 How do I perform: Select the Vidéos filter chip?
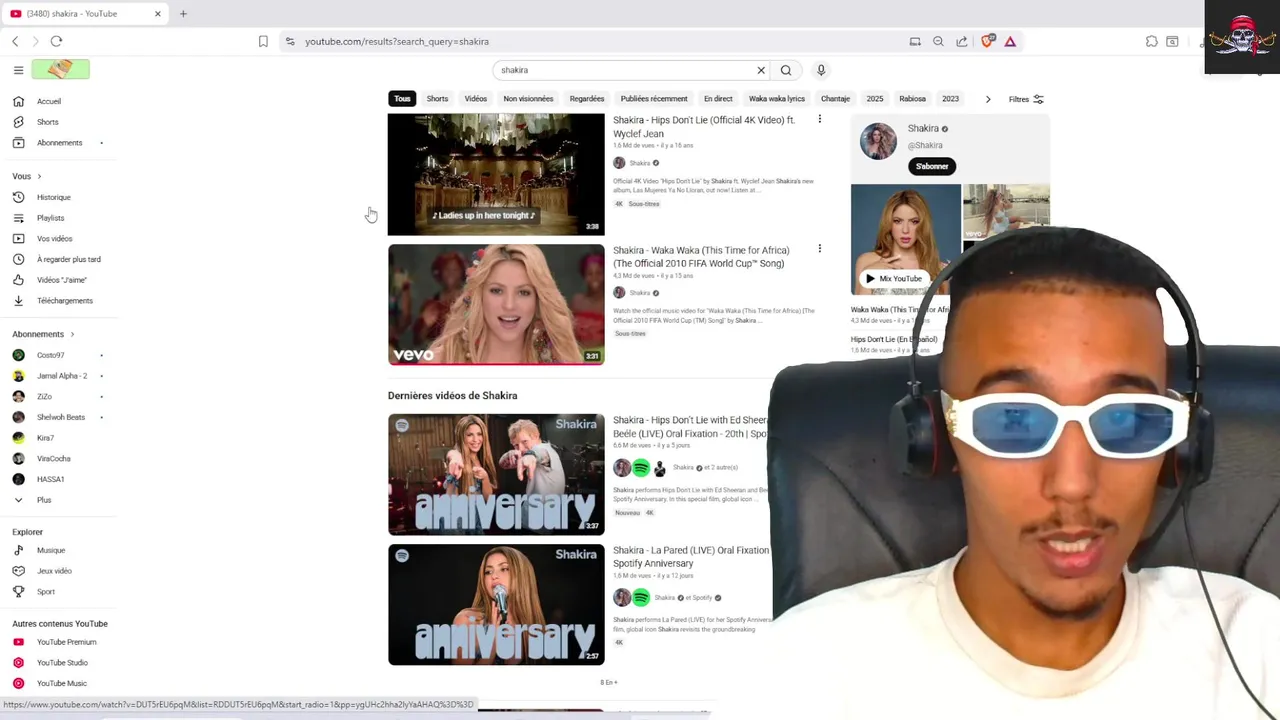pyautogui.click(x=475, y=99)
